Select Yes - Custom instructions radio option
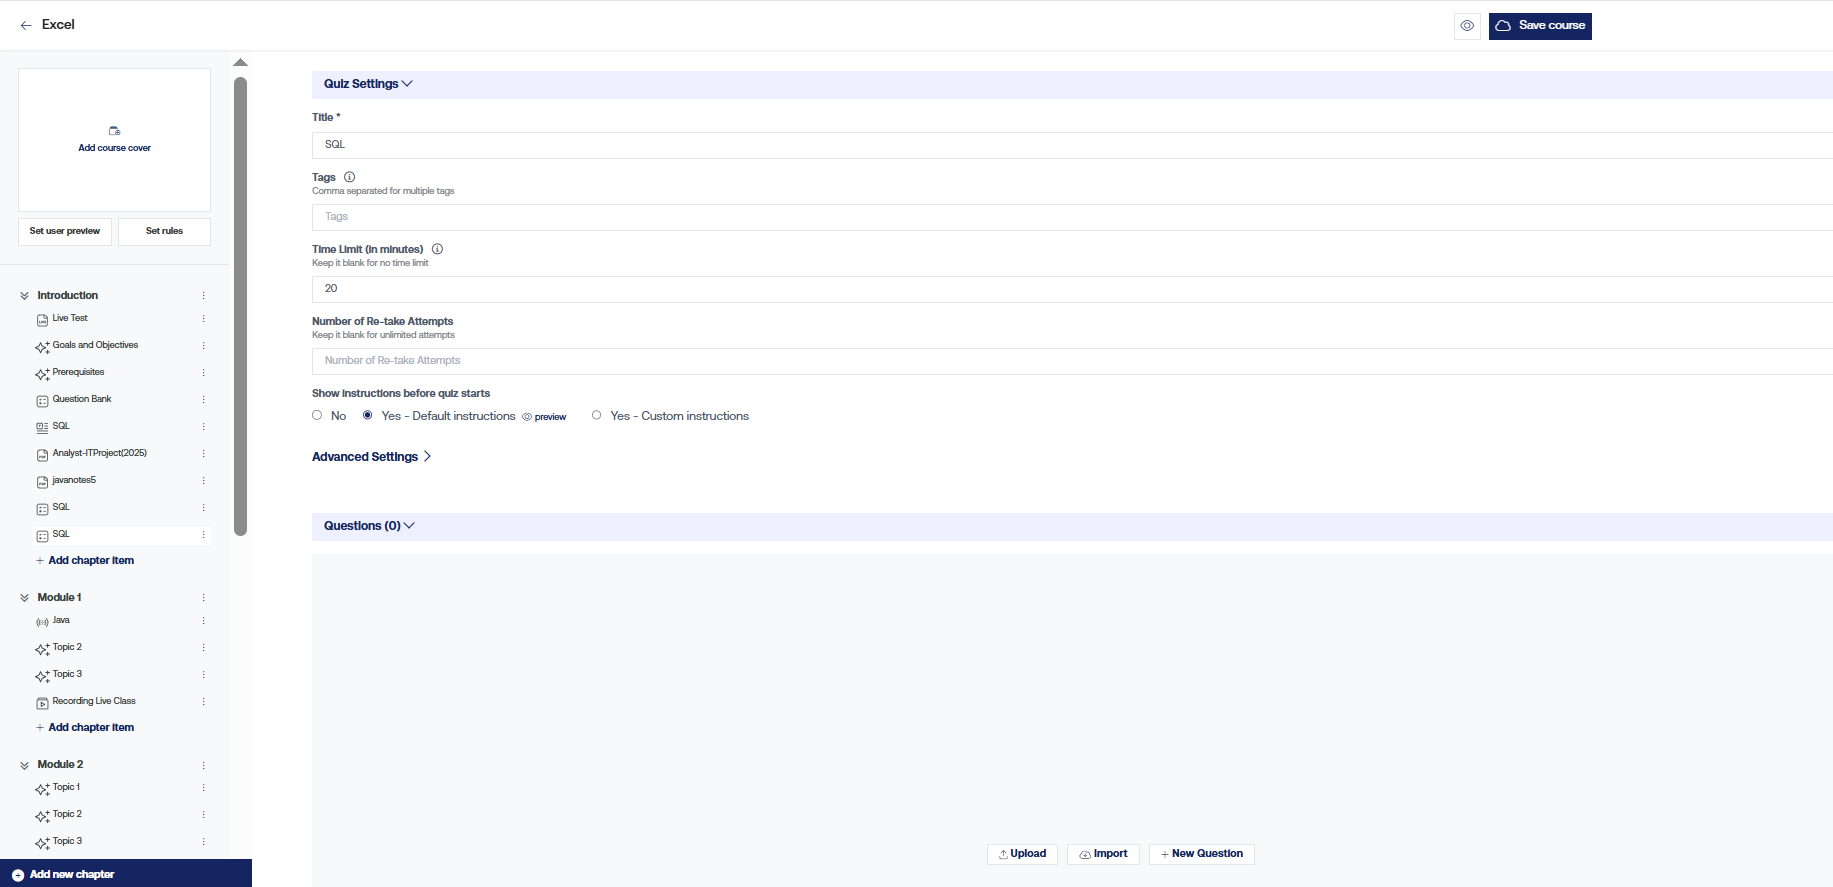1833x887 pixels. coord(597,415)
